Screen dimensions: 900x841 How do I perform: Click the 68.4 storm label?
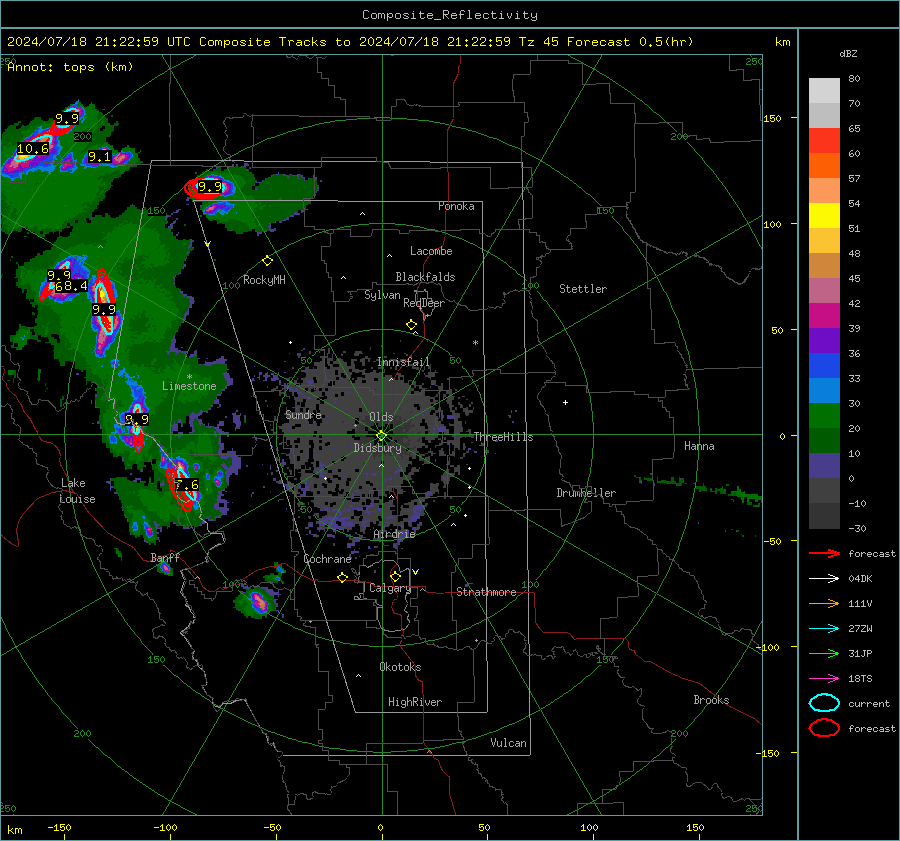(x=71, y=286)
